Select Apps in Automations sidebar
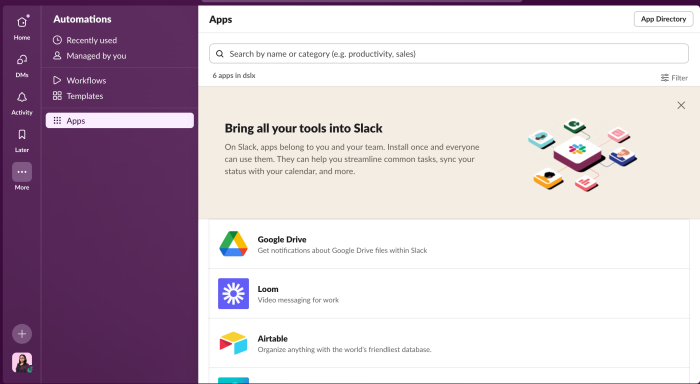The height and width of the screenshot is (384, 700). click(120, 121)
